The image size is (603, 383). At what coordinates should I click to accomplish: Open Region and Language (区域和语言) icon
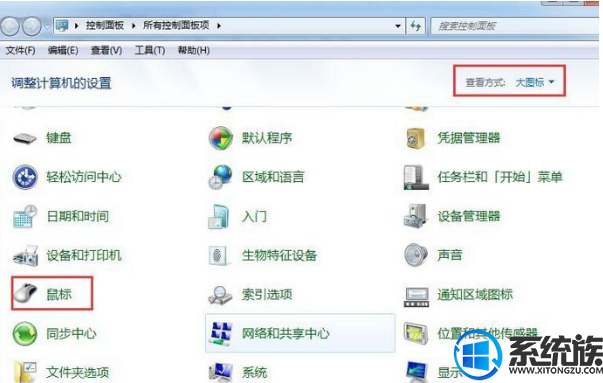[x=221, y=177]
